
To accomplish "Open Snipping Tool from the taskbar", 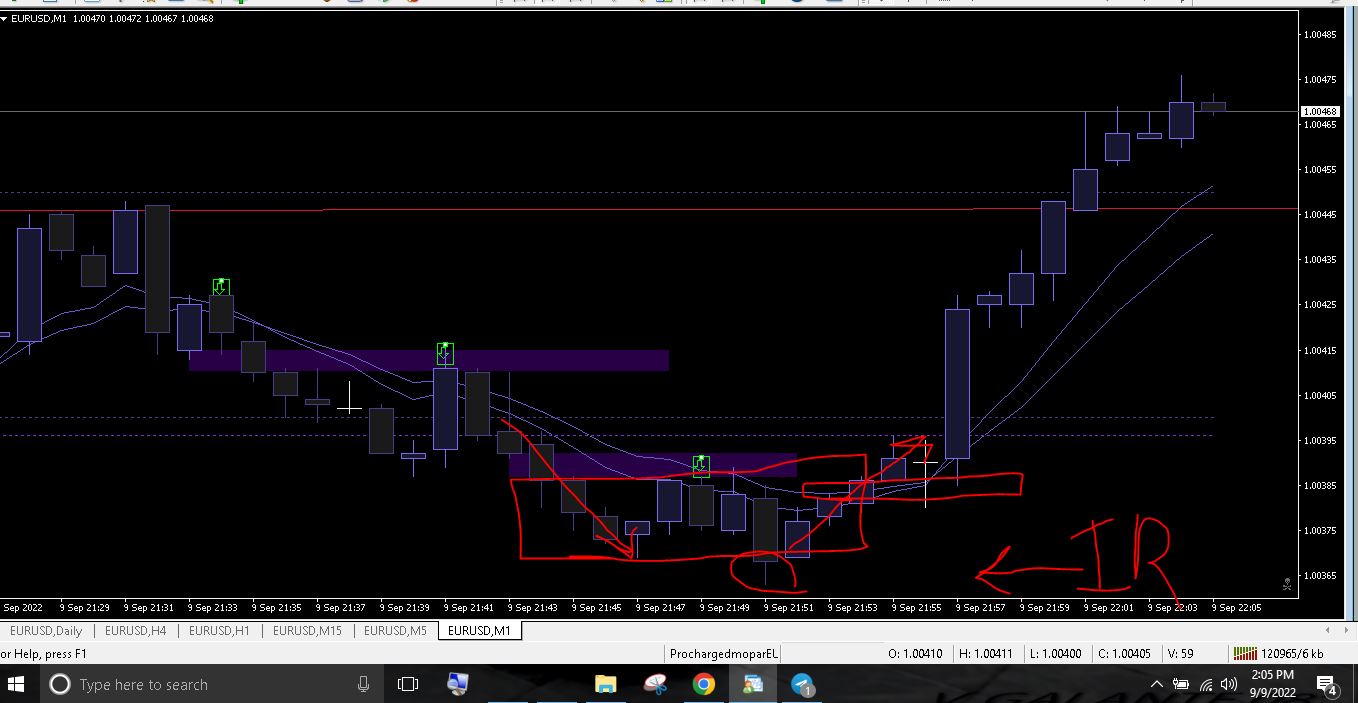I will point(655,684).
